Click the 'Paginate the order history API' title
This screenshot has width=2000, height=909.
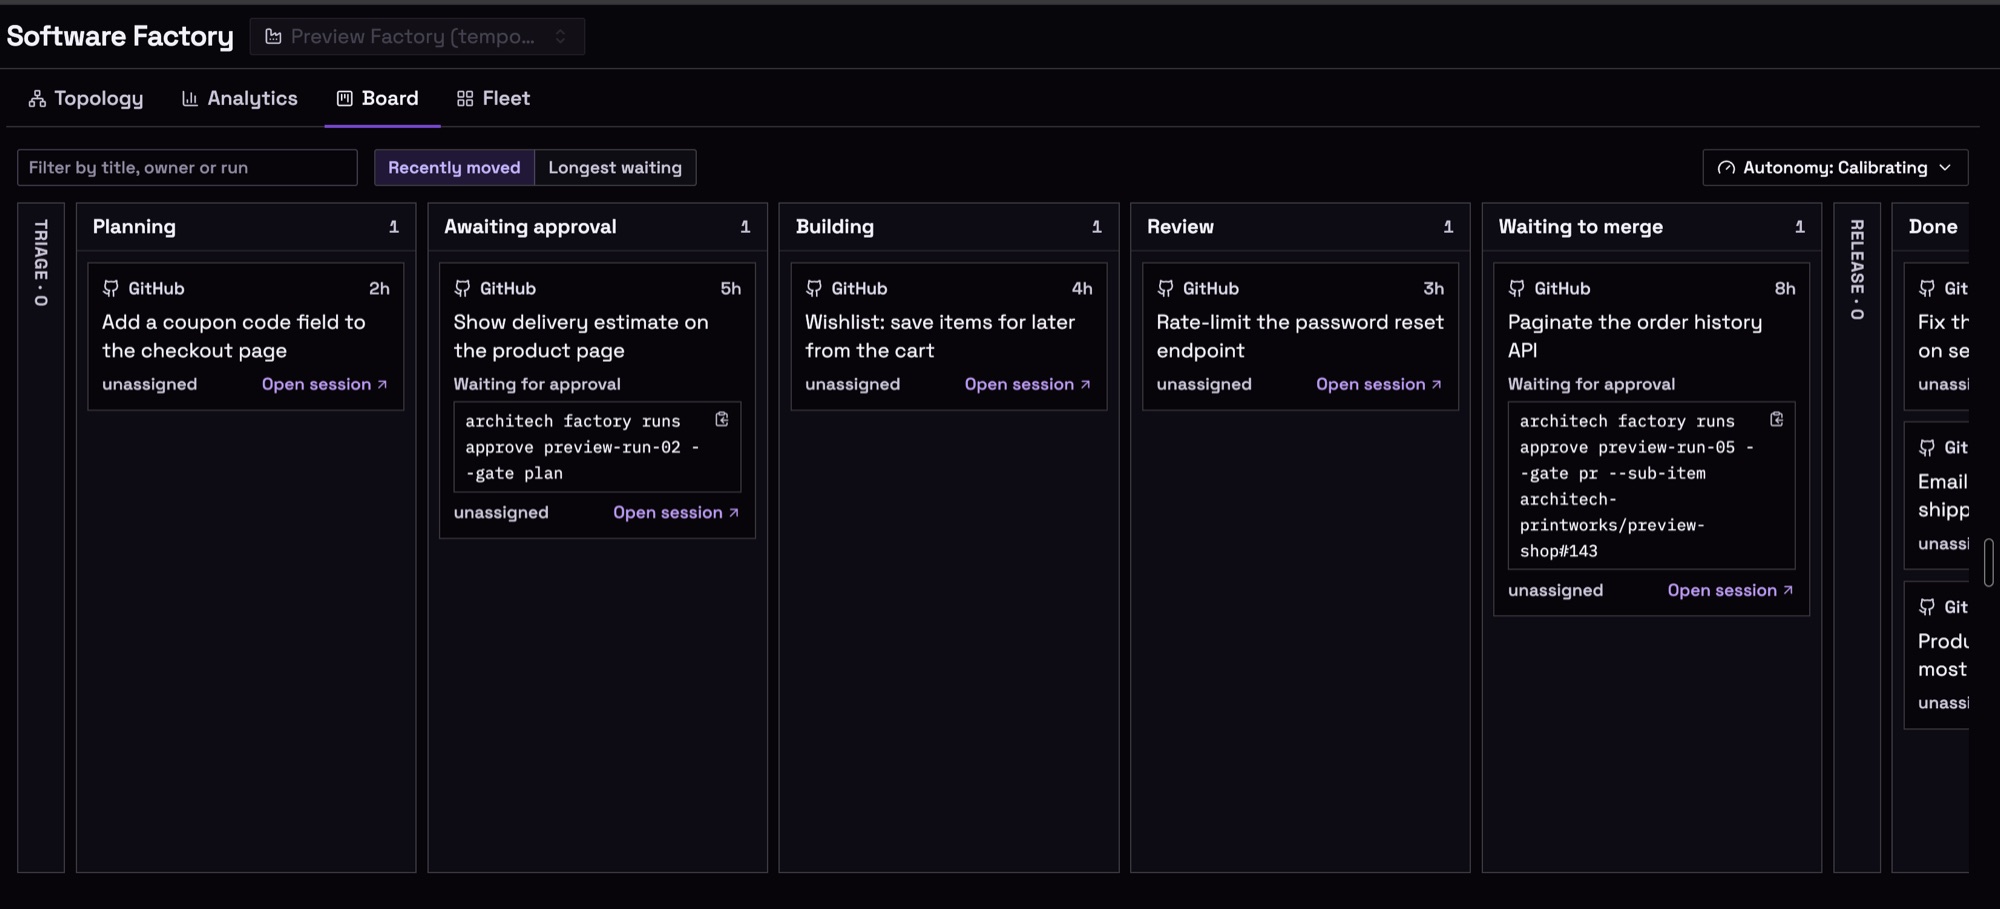pos(1635,336)
